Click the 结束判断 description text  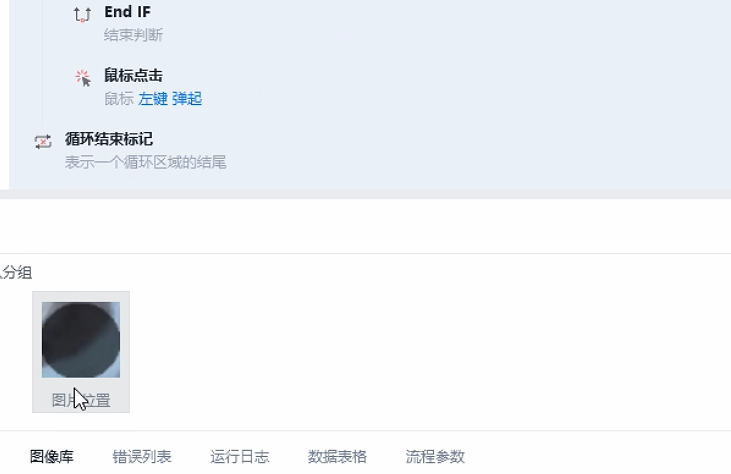pyautogui.click(x=133, y=35)
